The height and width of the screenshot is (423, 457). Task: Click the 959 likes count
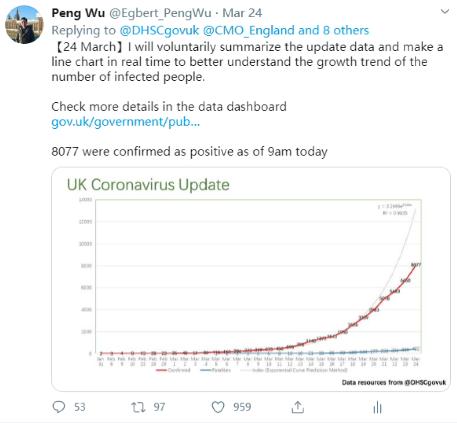coord(242,407)
